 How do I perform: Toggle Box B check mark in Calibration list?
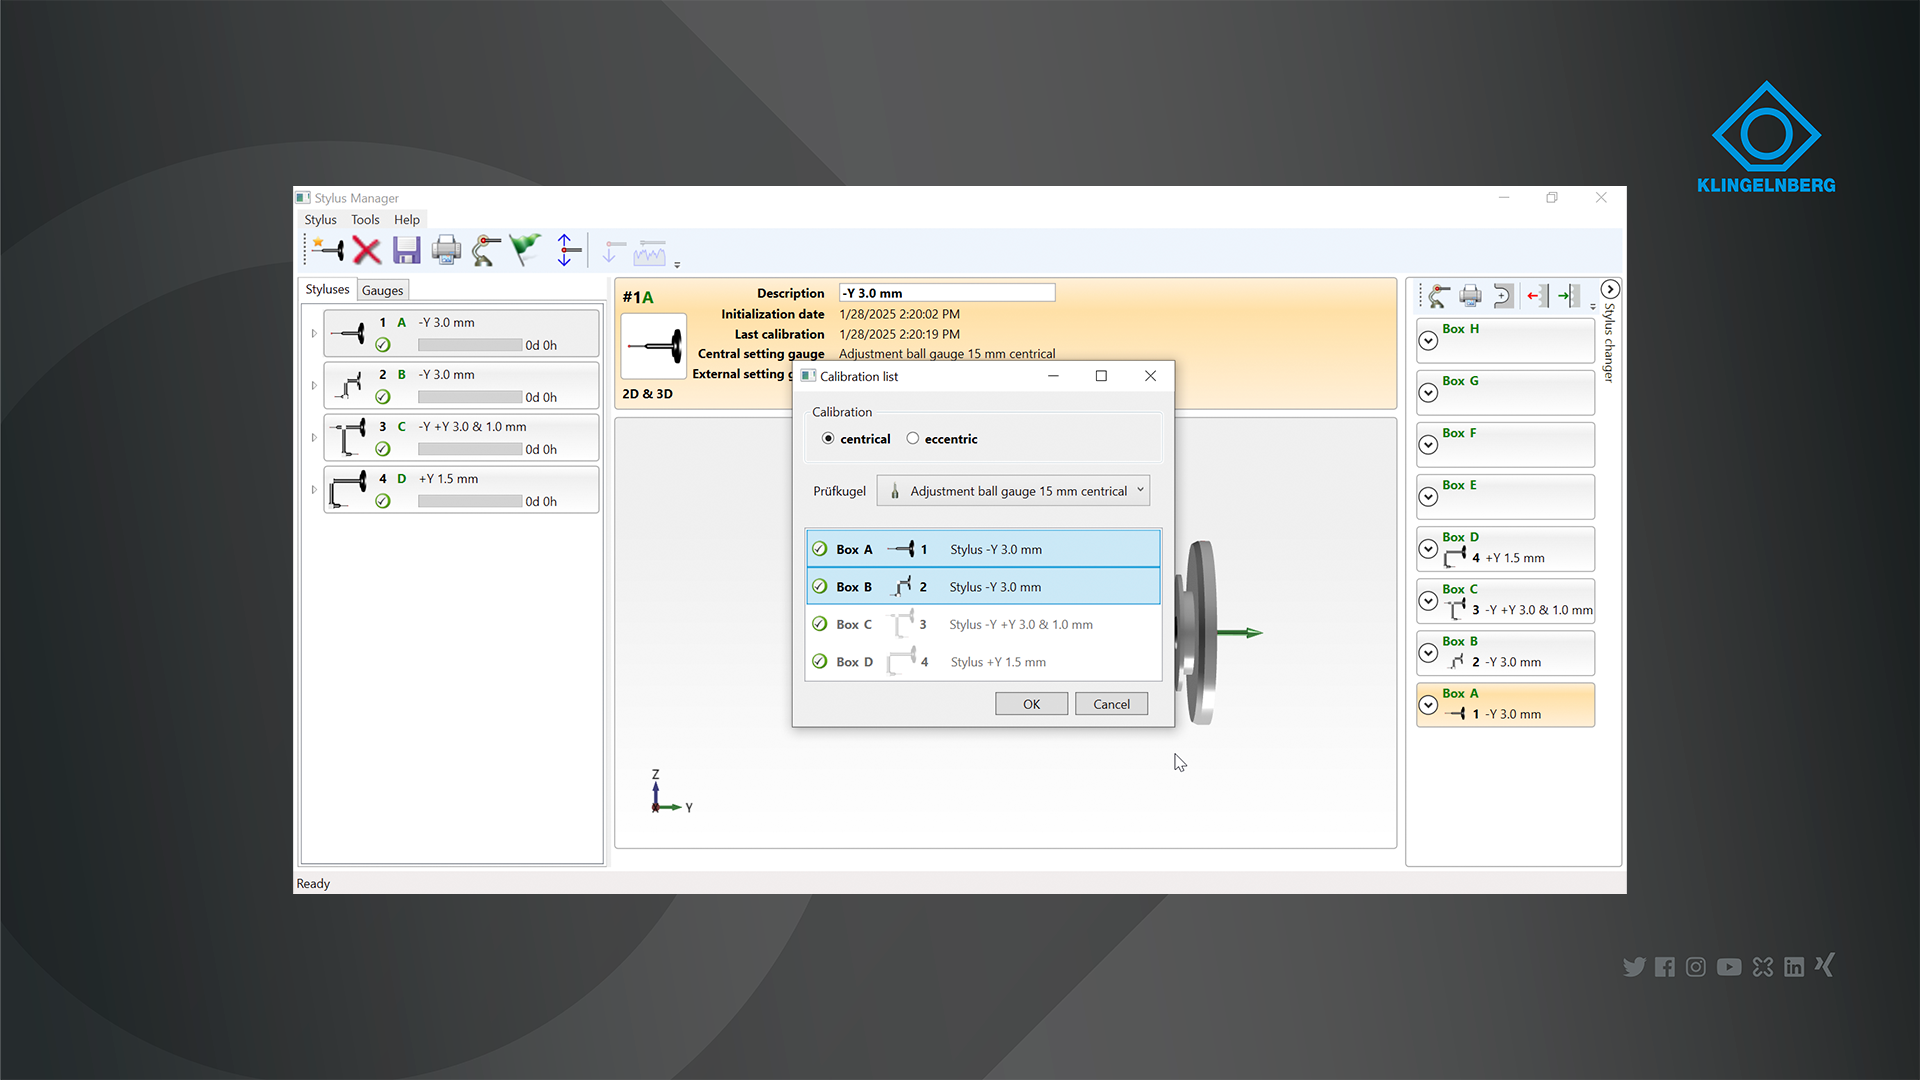tap(820, 587)
